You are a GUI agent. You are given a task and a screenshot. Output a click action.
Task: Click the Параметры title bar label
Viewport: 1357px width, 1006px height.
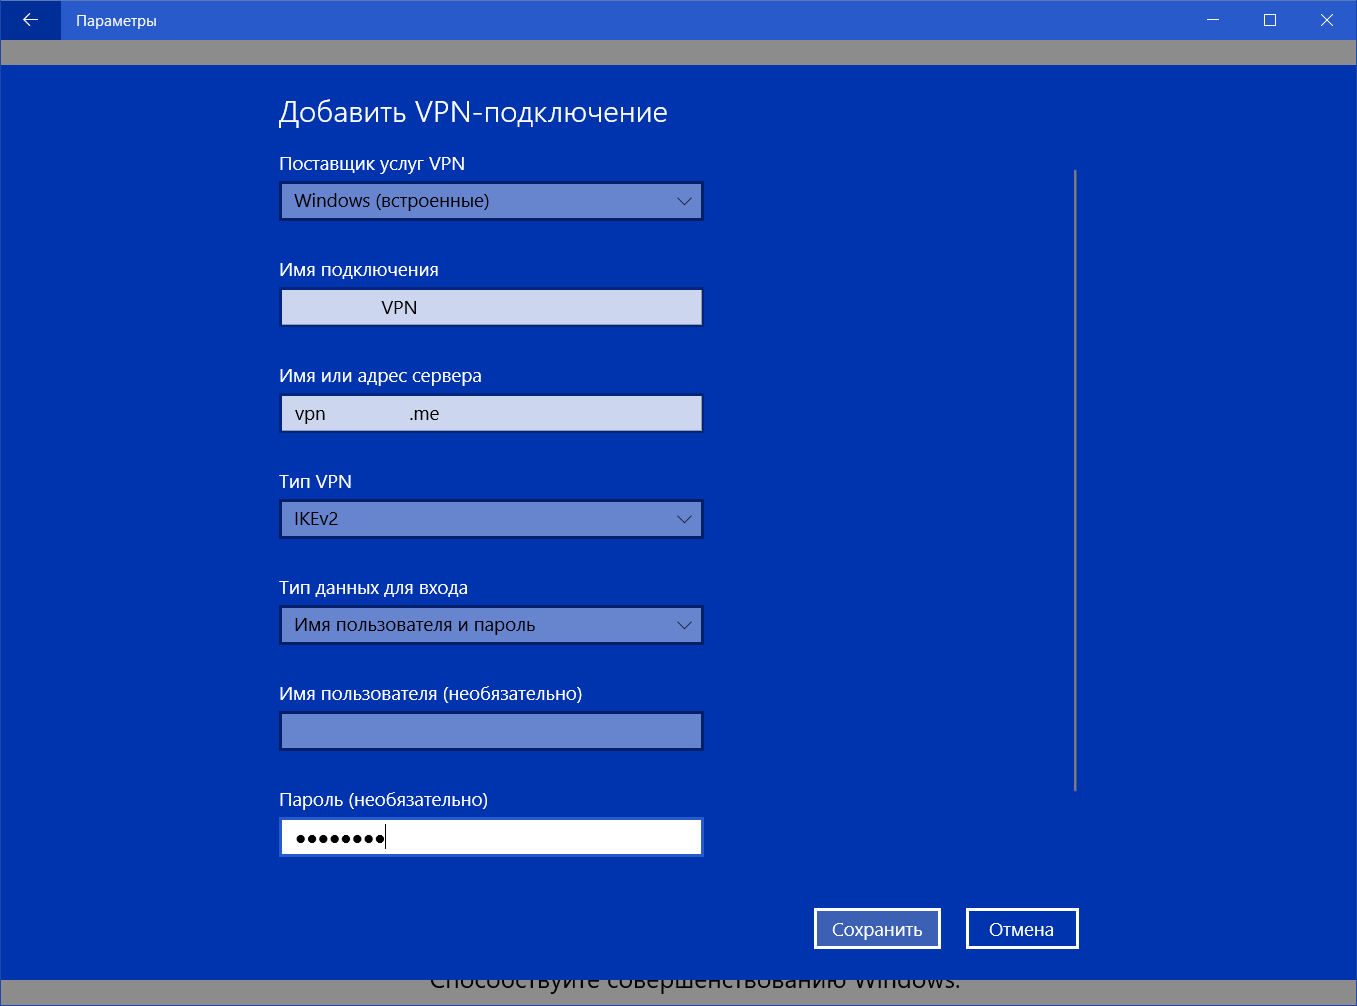(115, 19)
